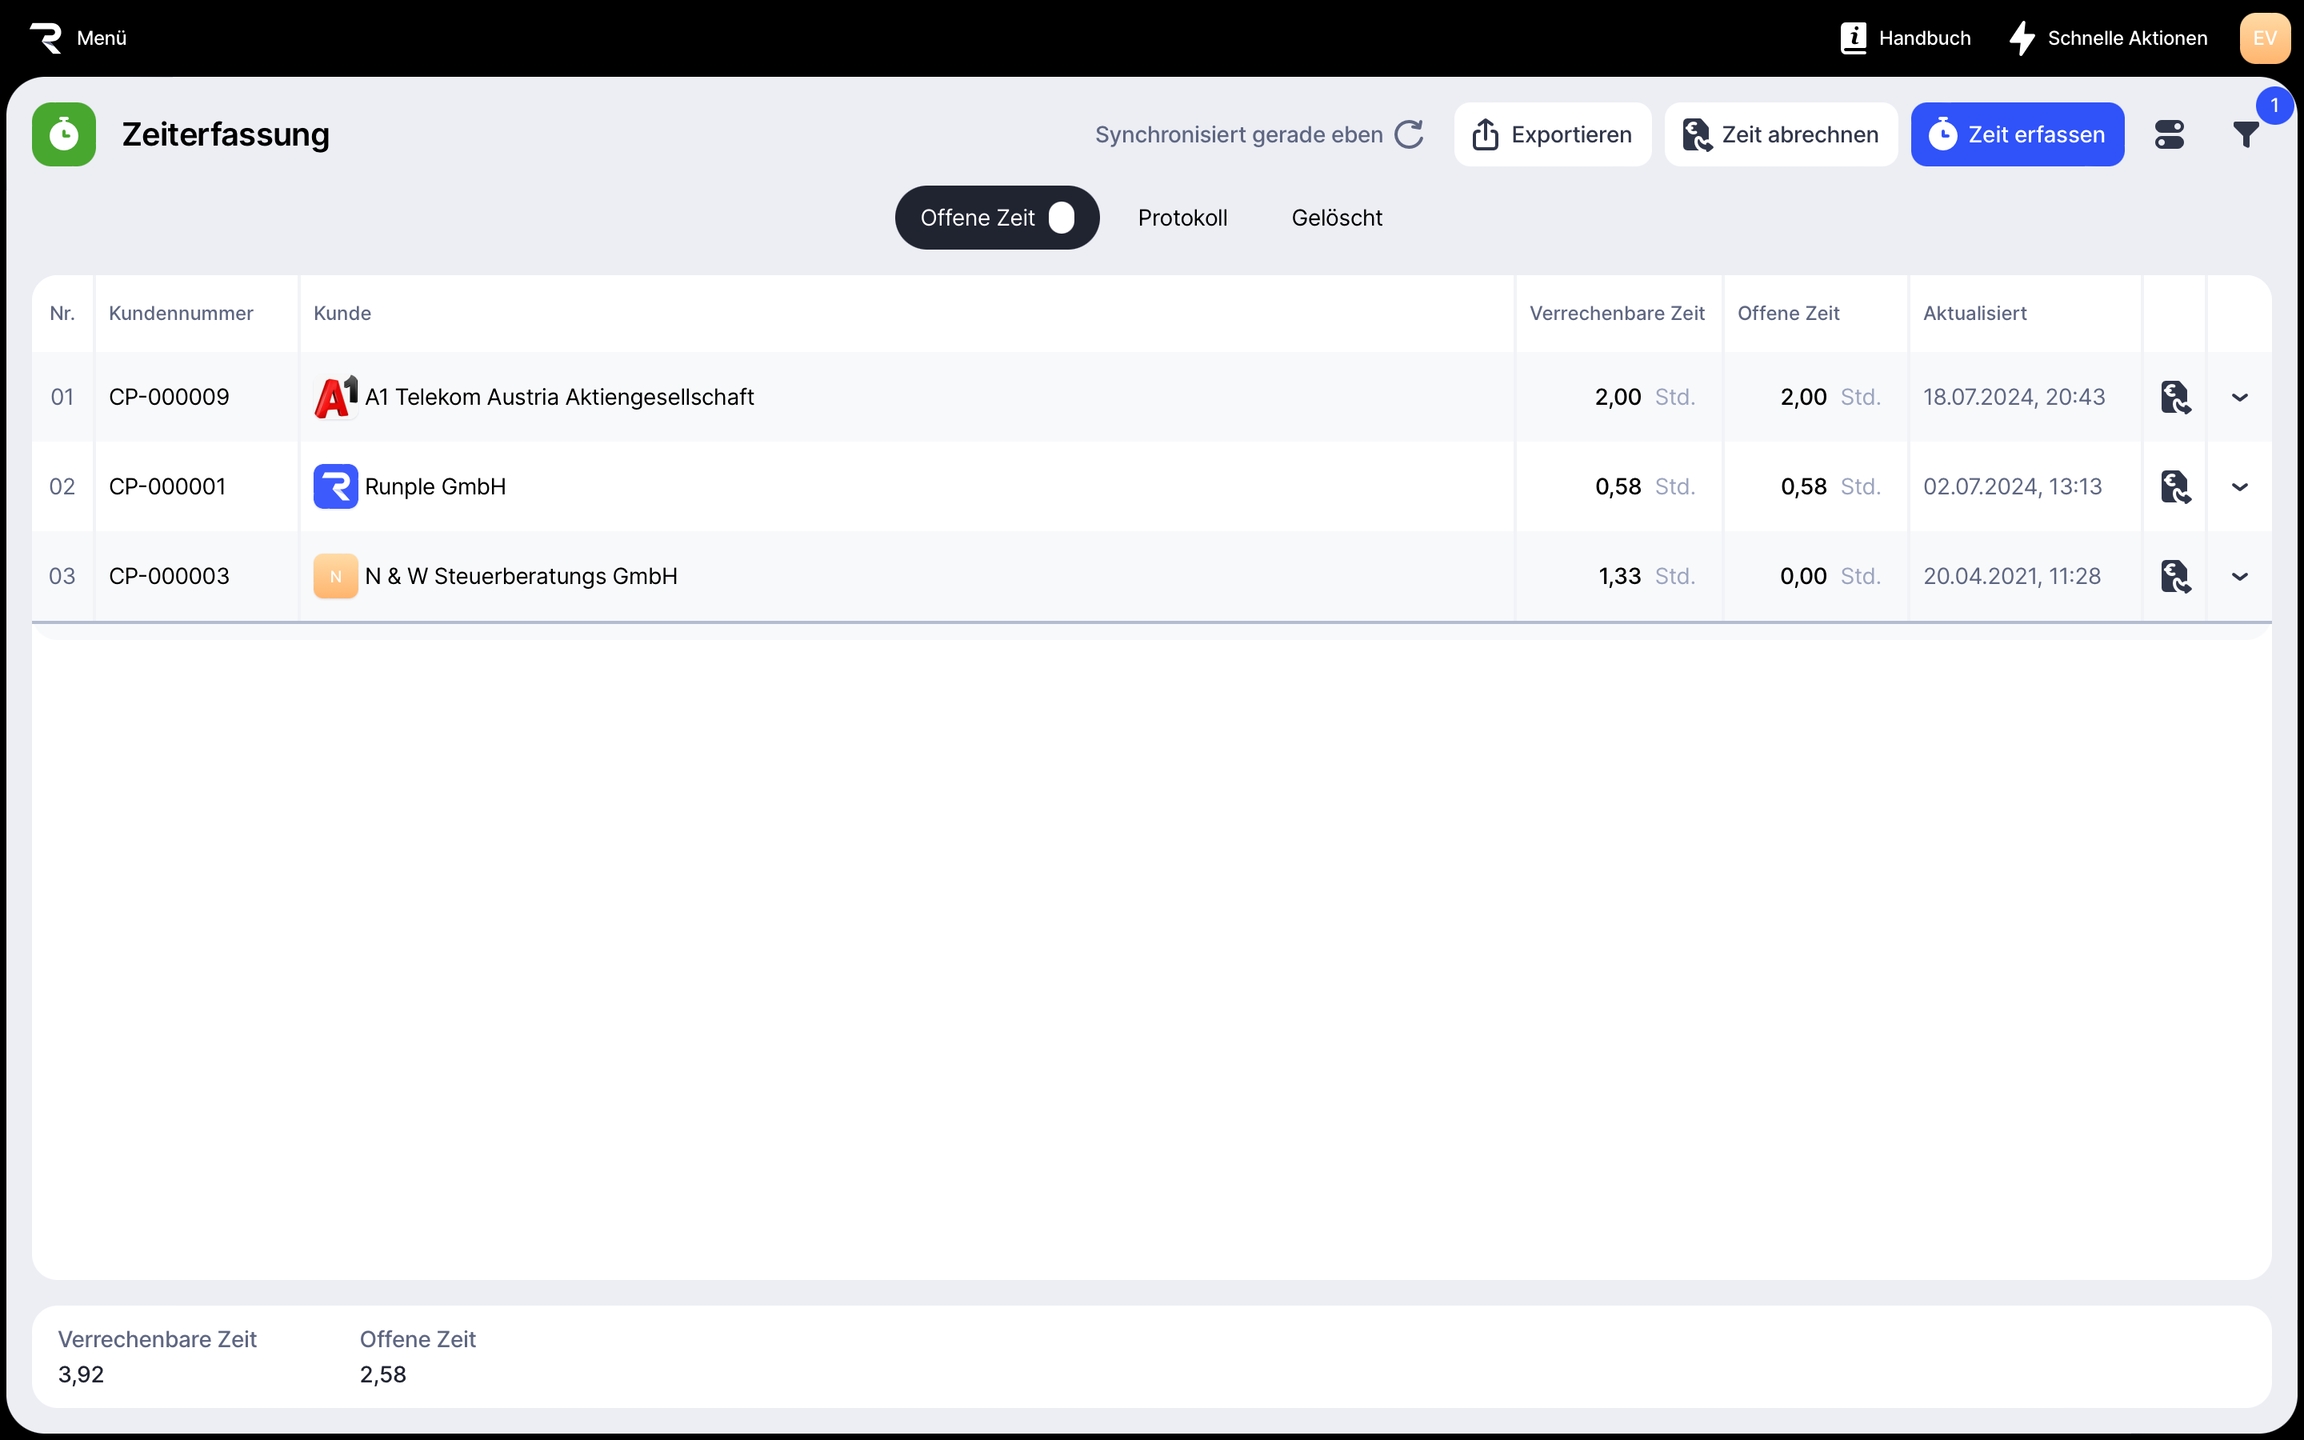
Task: Open Schnelle Aktionen menu
Action: click(2108, 38)
